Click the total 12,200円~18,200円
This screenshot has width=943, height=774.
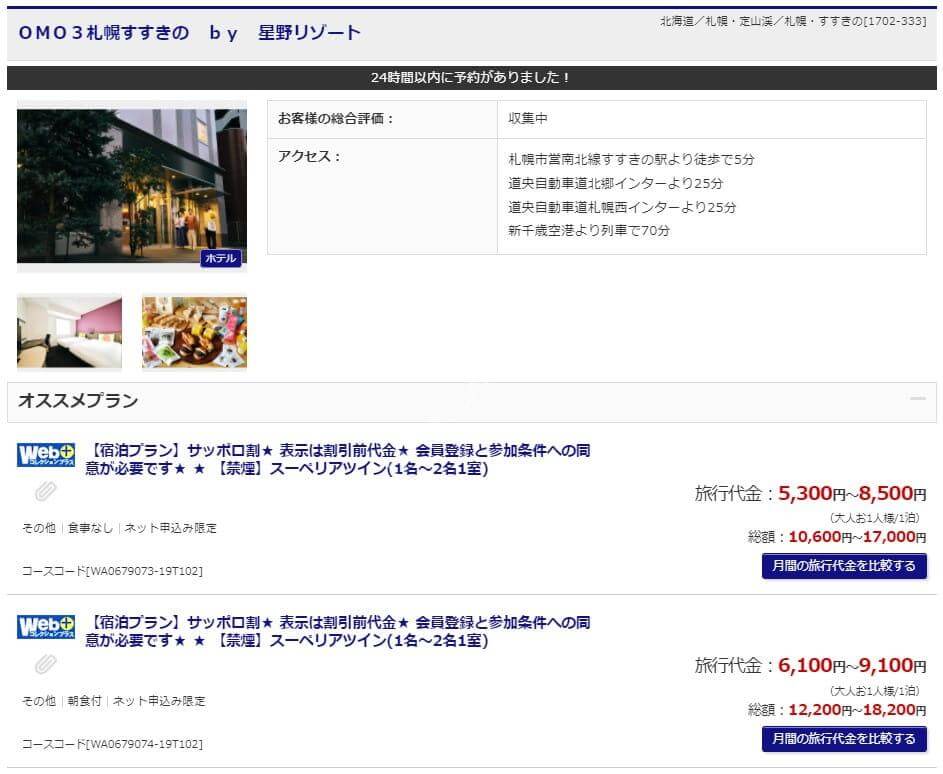(x=857, y=710)
